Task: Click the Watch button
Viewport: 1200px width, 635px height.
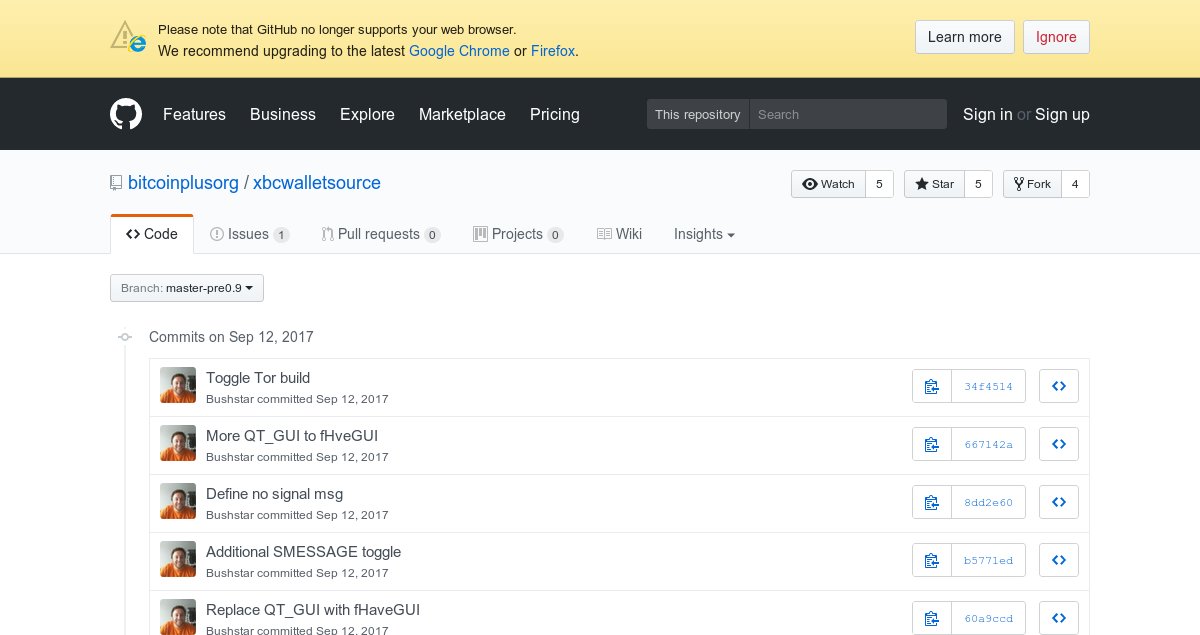Action: pyautogui.click(x=828, y=184)
